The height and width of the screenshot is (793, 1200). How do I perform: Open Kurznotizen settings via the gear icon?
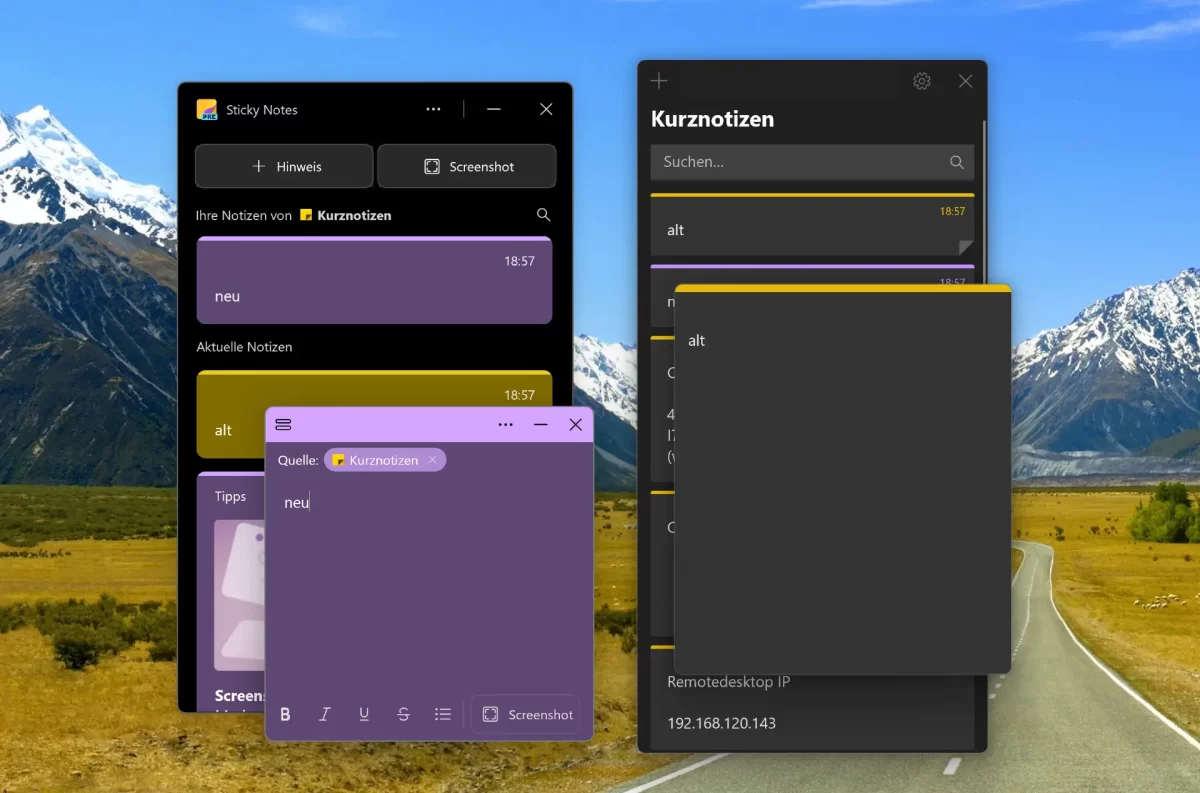921,81
